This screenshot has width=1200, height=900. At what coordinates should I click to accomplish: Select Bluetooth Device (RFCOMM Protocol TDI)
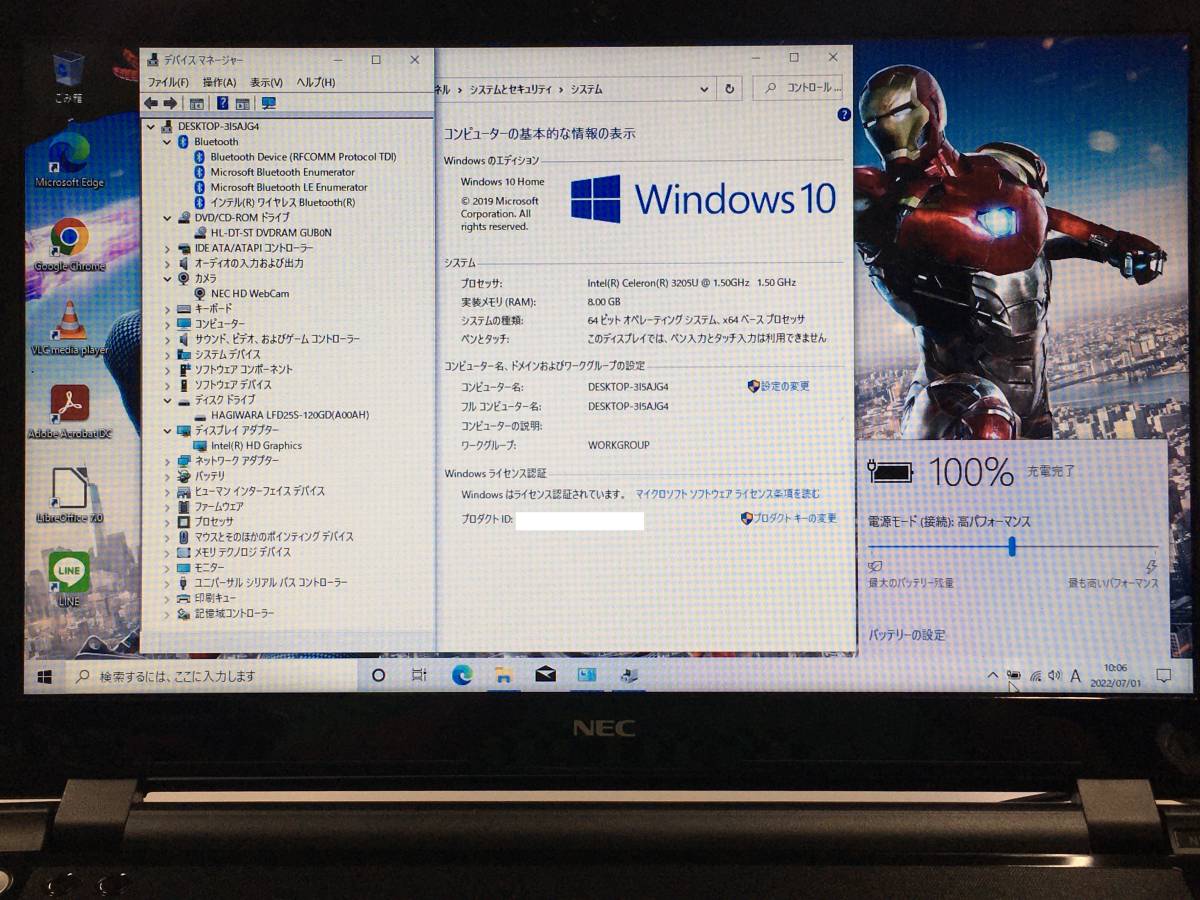pyautogui.click(x=302, y=157)
